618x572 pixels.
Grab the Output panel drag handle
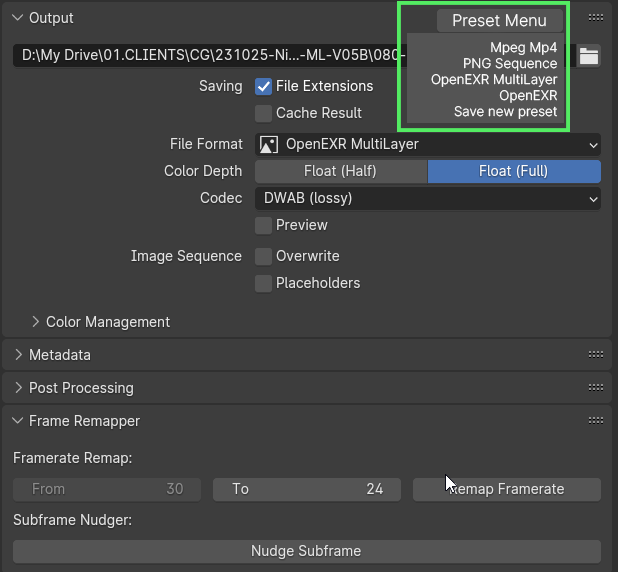pyautogui.click(x=596, y=18)
